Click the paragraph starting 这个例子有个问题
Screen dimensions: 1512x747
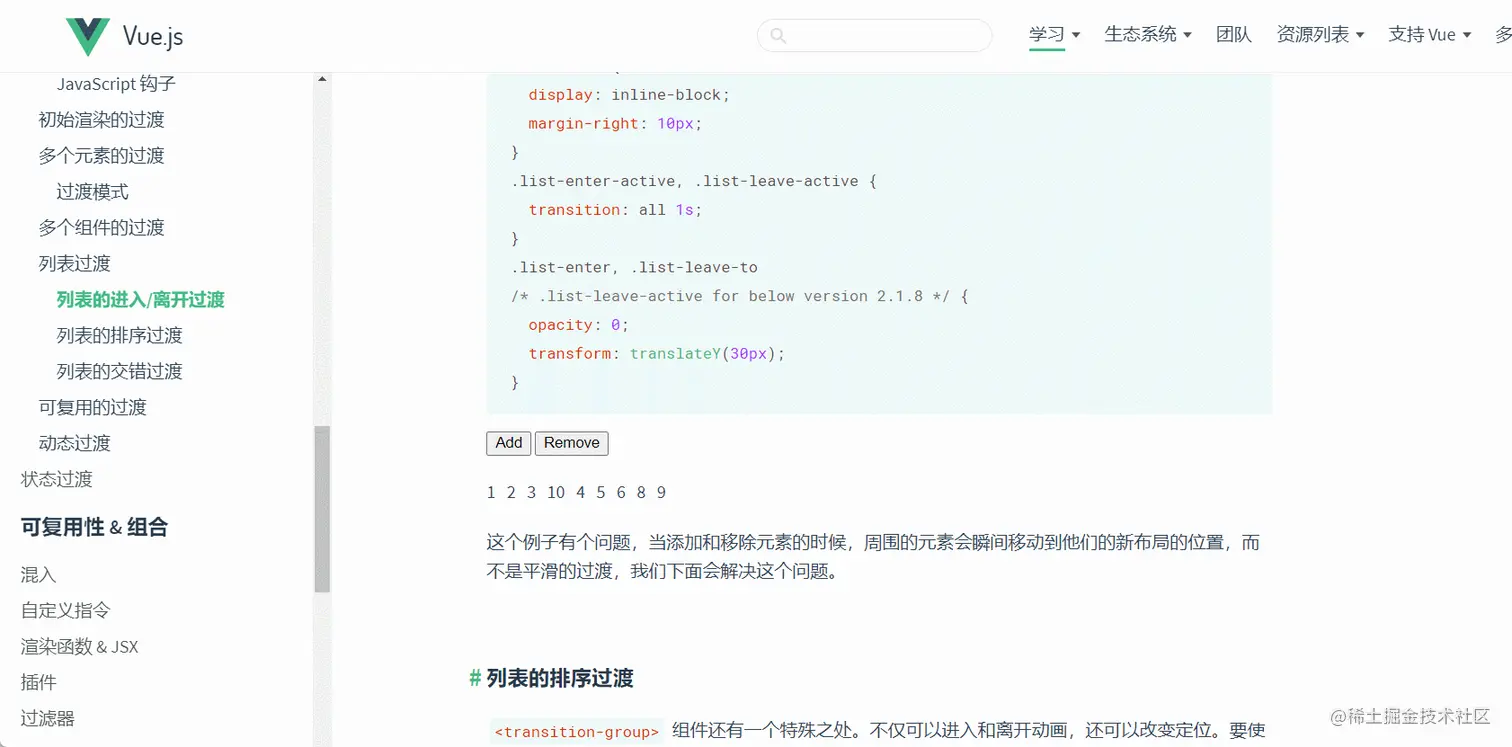873,557
